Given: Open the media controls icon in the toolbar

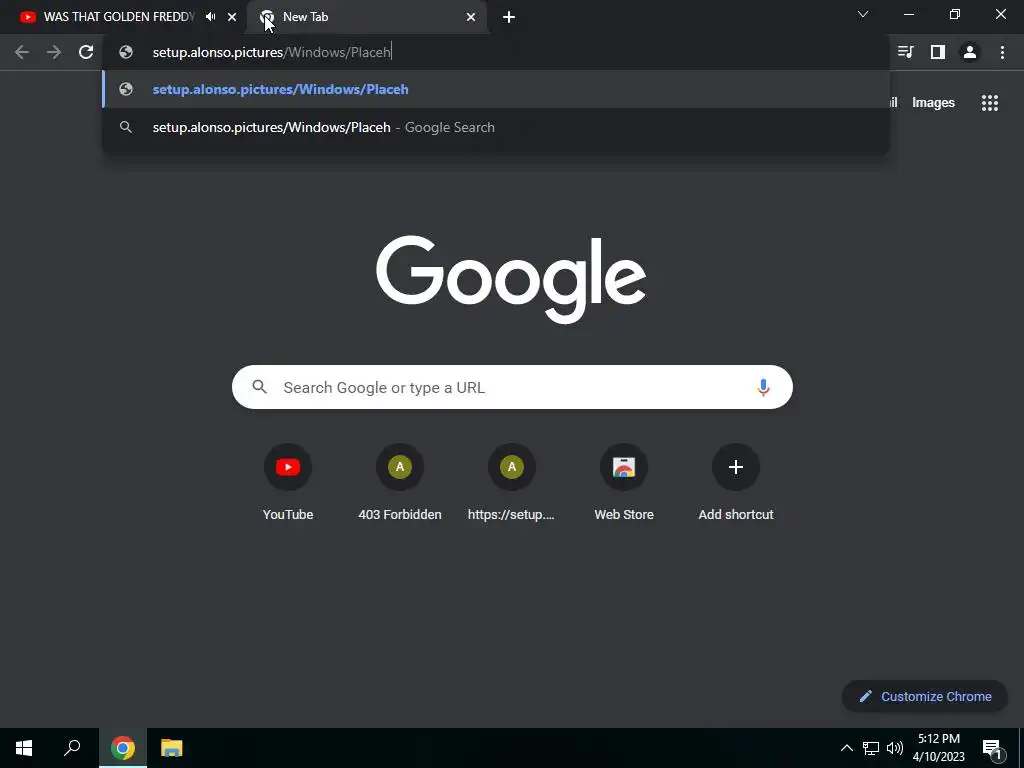Looking at the screenshot, I should click(x=905, y=52).
